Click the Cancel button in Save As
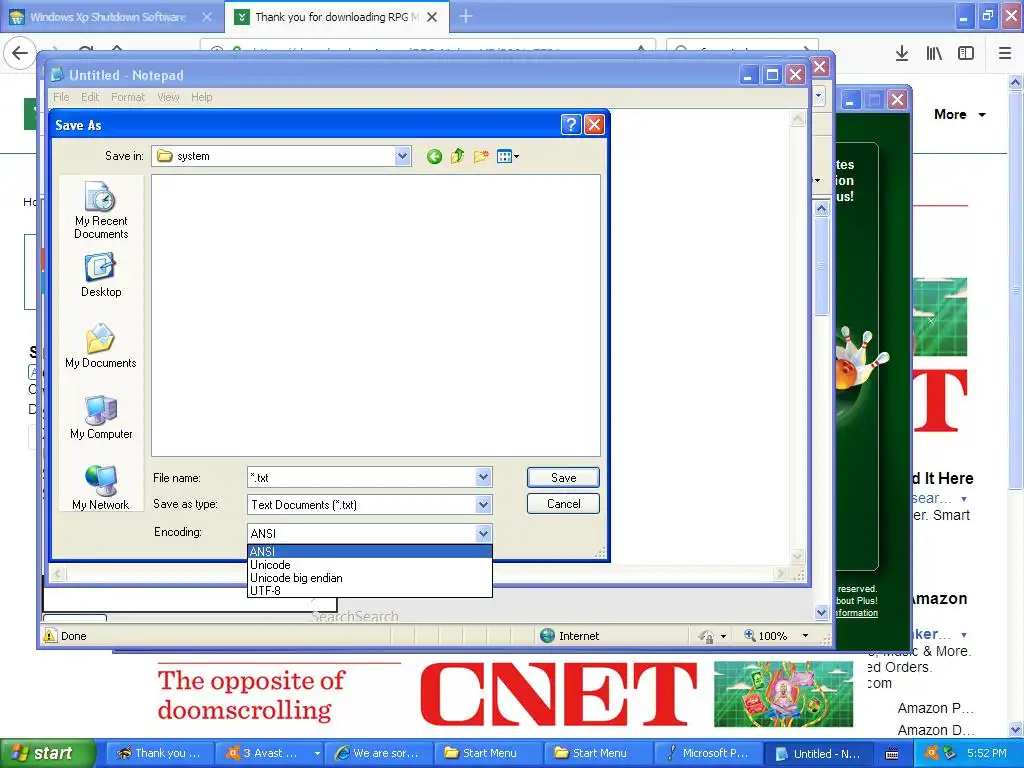Image resolution: width=1024 pixels, height=768 pixels. tap(563, 504)
